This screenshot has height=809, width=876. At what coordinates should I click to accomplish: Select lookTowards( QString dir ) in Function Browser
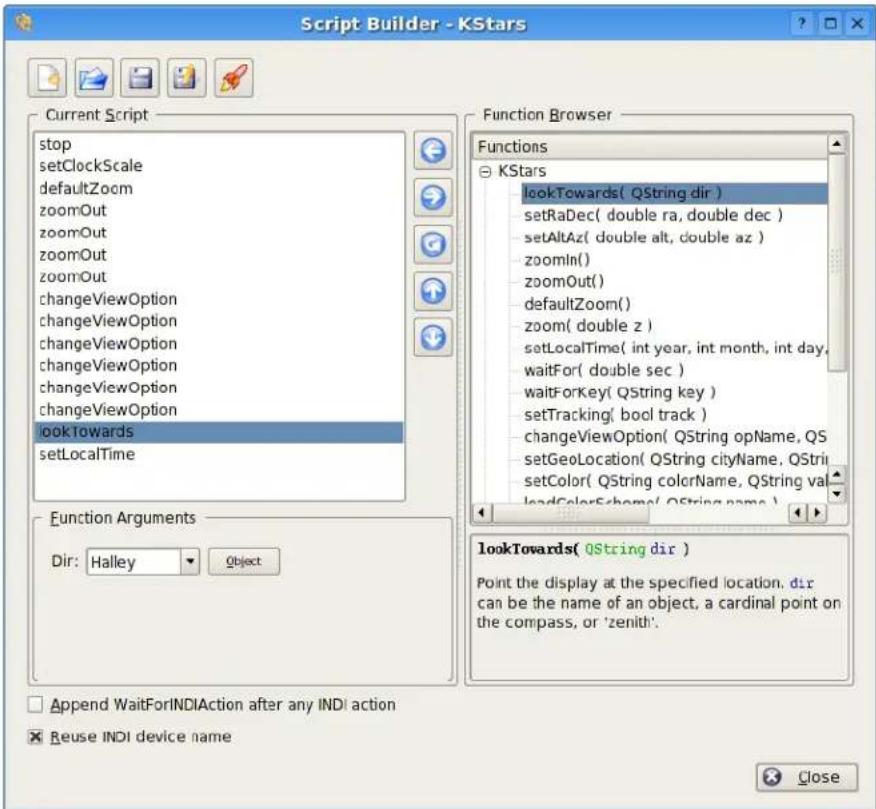click(x=675, y=193)
